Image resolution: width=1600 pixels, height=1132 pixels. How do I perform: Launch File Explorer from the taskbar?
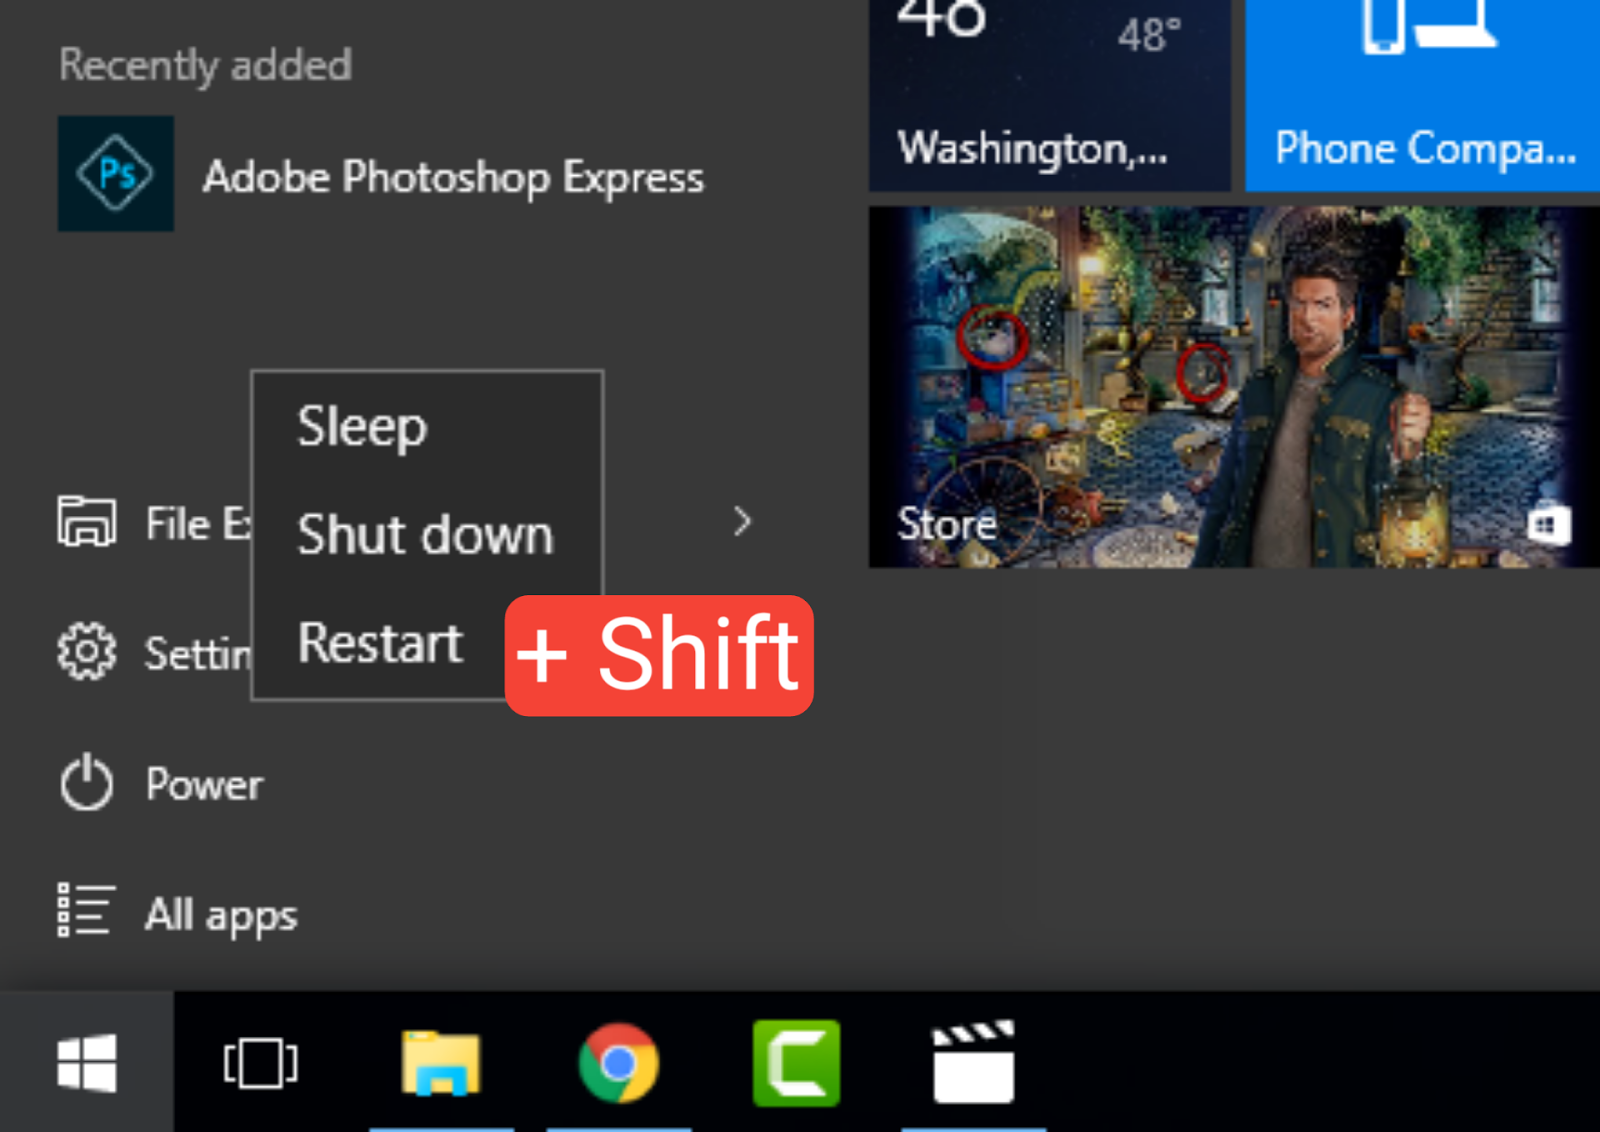(x=441, y=1062)
